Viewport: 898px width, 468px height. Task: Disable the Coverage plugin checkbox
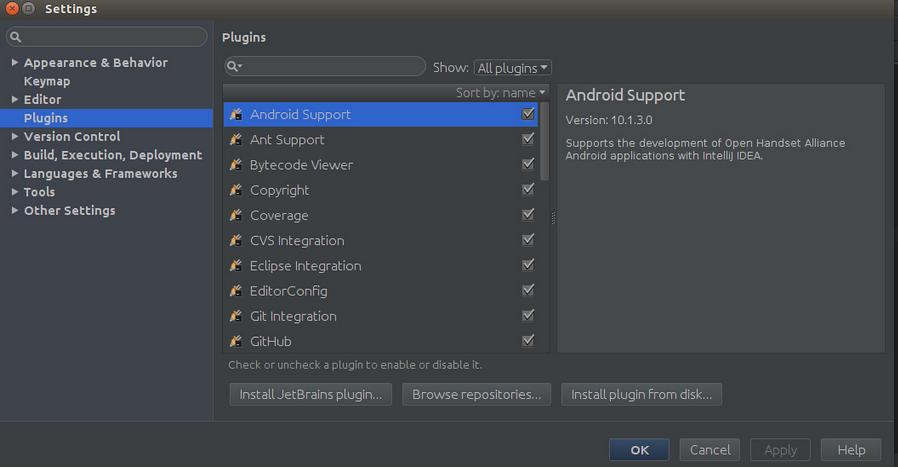[528, 215]
